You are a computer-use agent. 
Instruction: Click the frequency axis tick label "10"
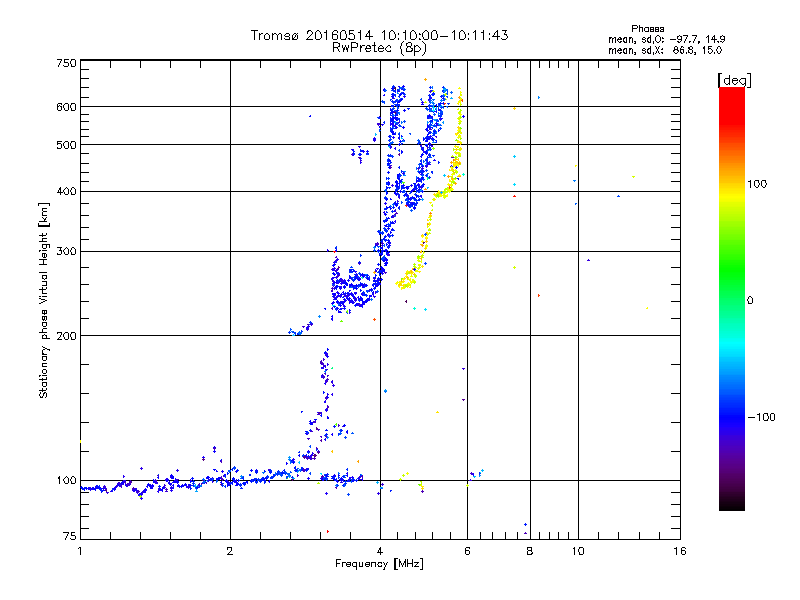[x=578, y=551]
